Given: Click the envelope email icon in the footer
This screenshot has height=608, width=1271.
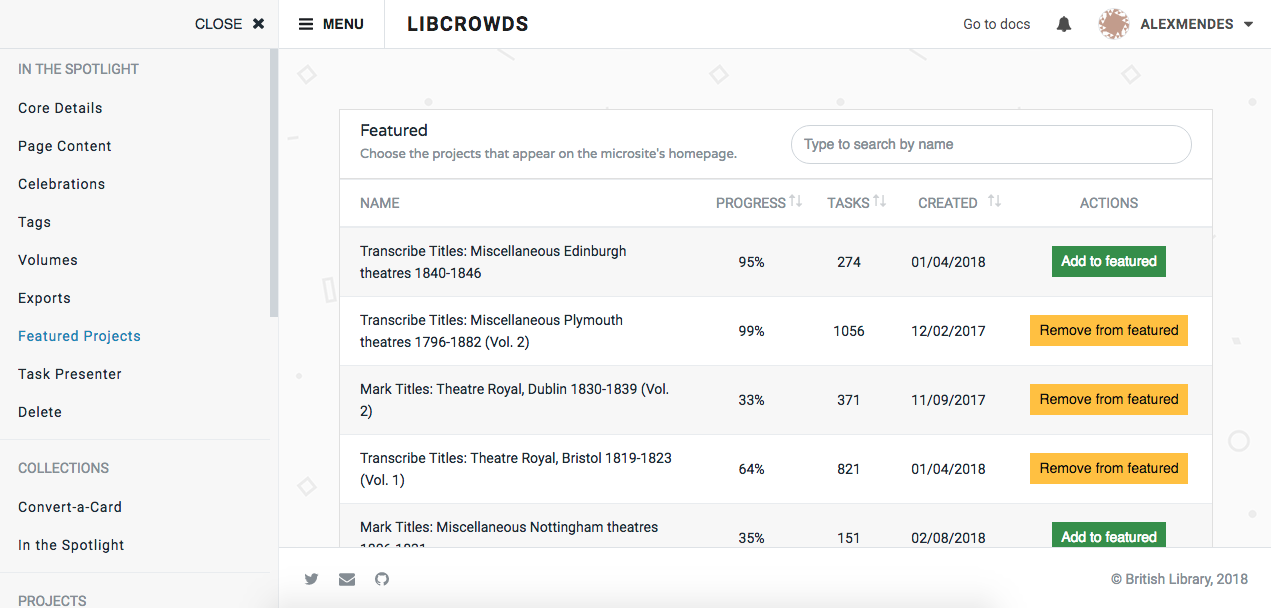Looking at the screenshot, I should pos(346,579).
